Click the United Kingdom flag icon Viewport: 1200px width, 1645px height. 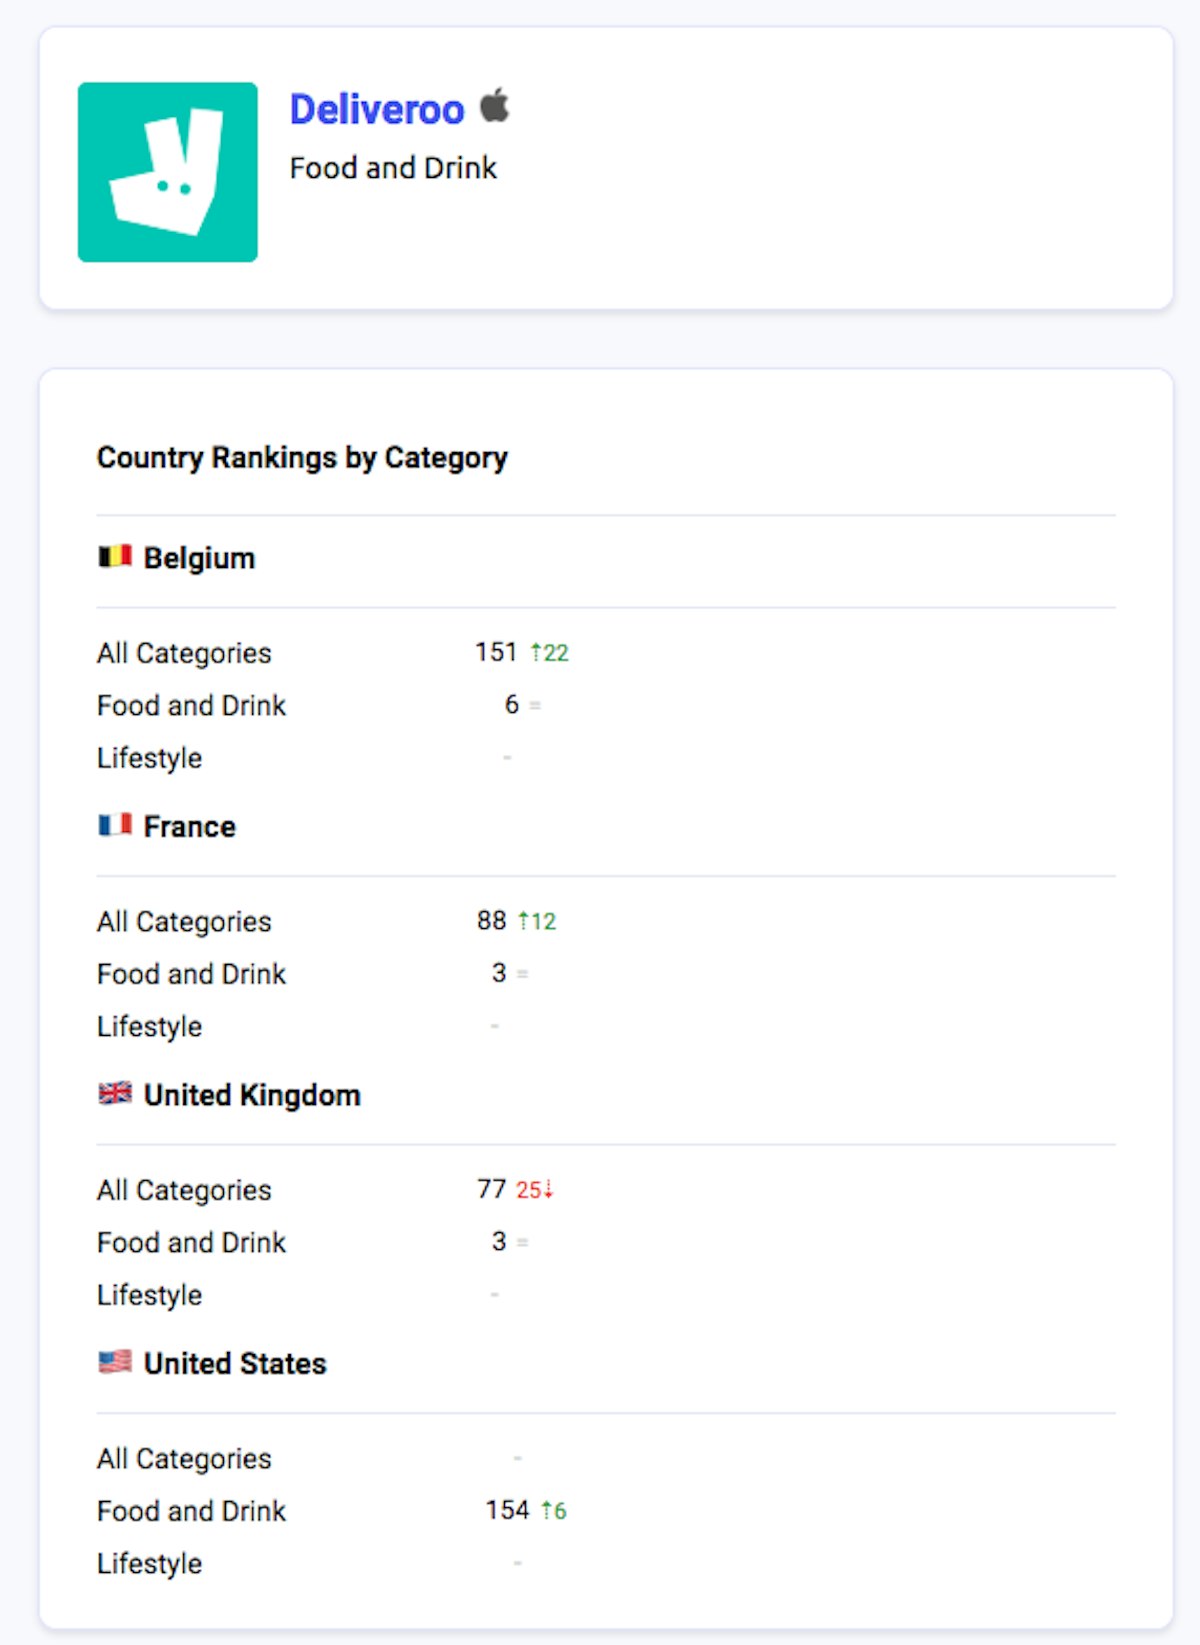click(115, 1093)
